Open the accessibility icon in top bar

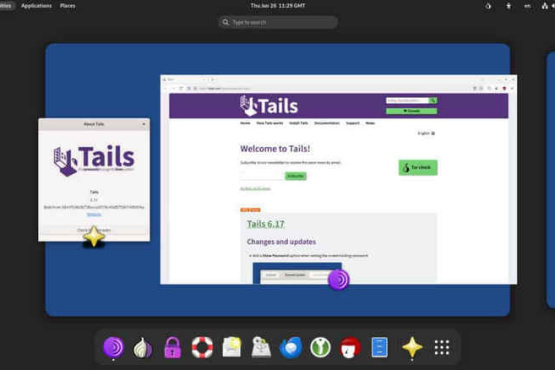[x=509, y=6]
